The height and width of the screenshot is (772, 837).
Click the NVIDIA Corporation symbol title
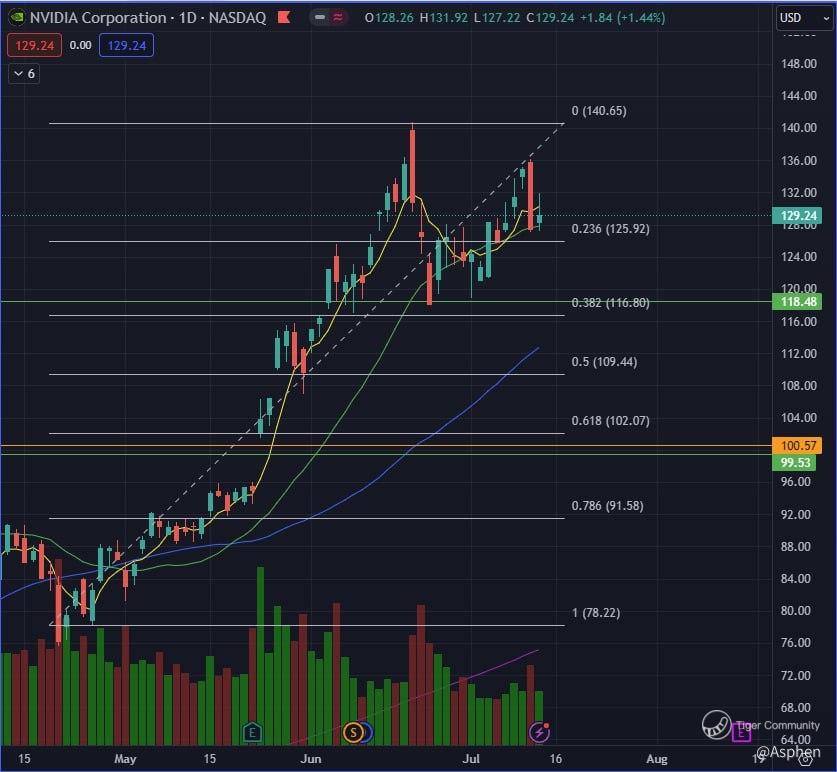pos(98,18)
